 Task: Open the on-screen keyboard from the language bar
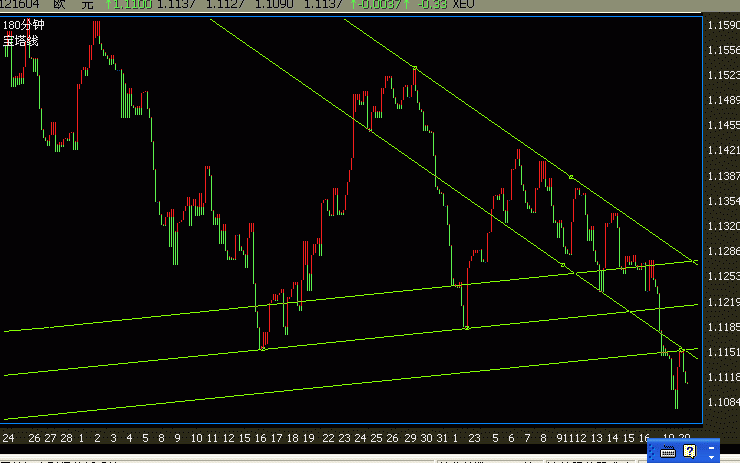coord(667,452)
